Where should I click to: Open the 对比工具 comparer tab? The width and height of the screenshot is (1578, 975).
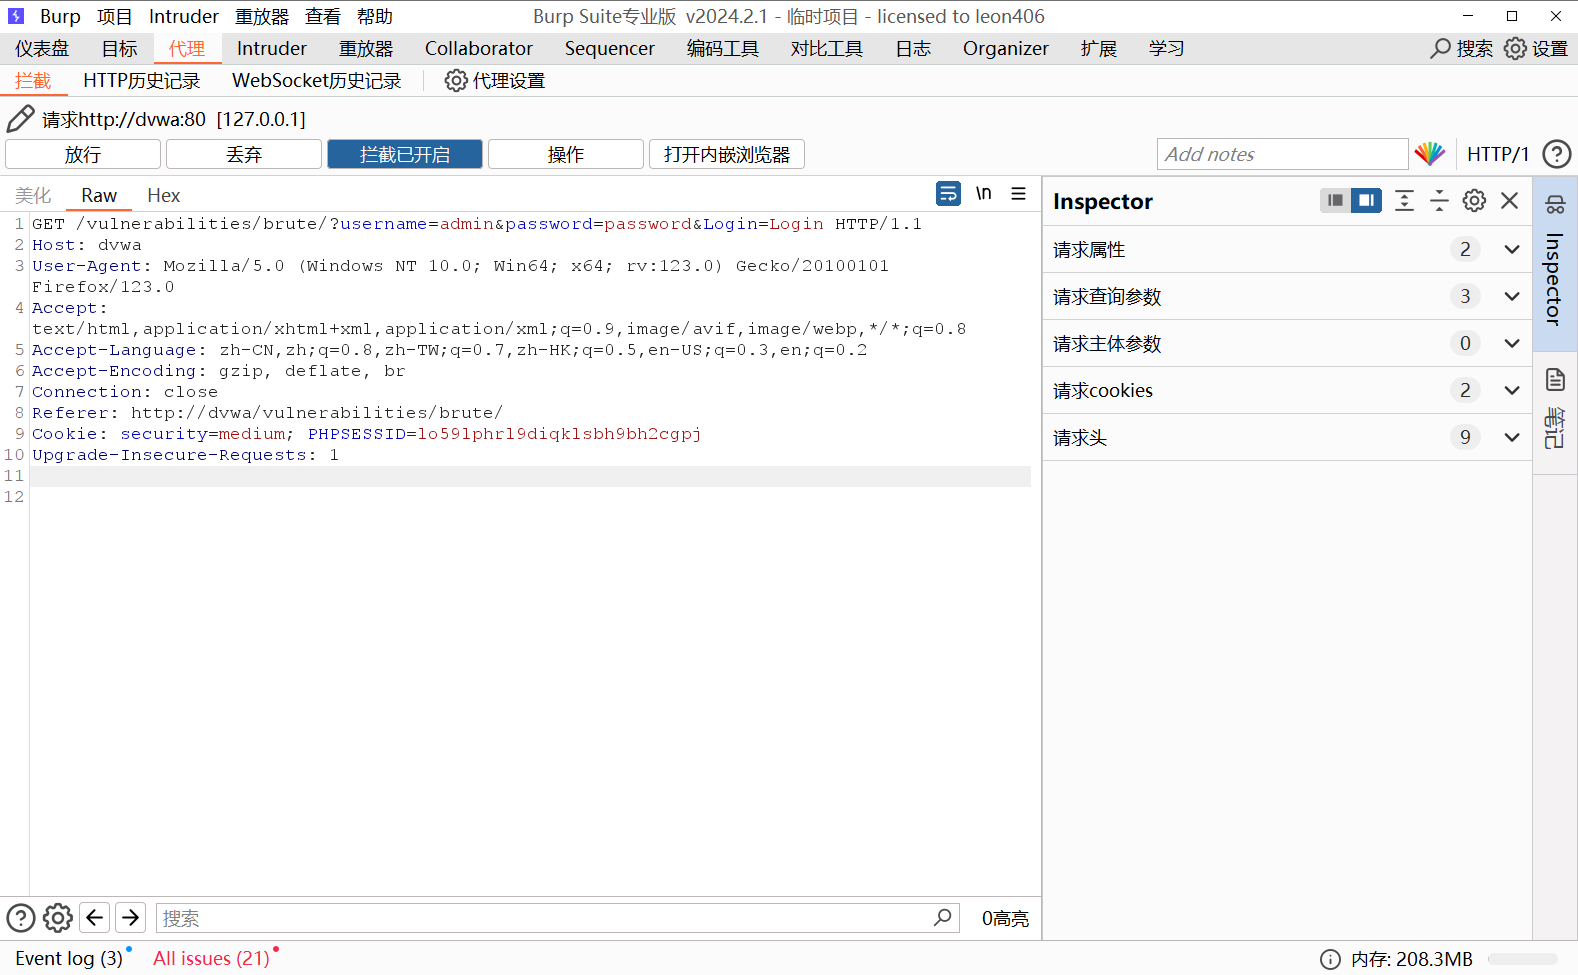coord(827,48)
